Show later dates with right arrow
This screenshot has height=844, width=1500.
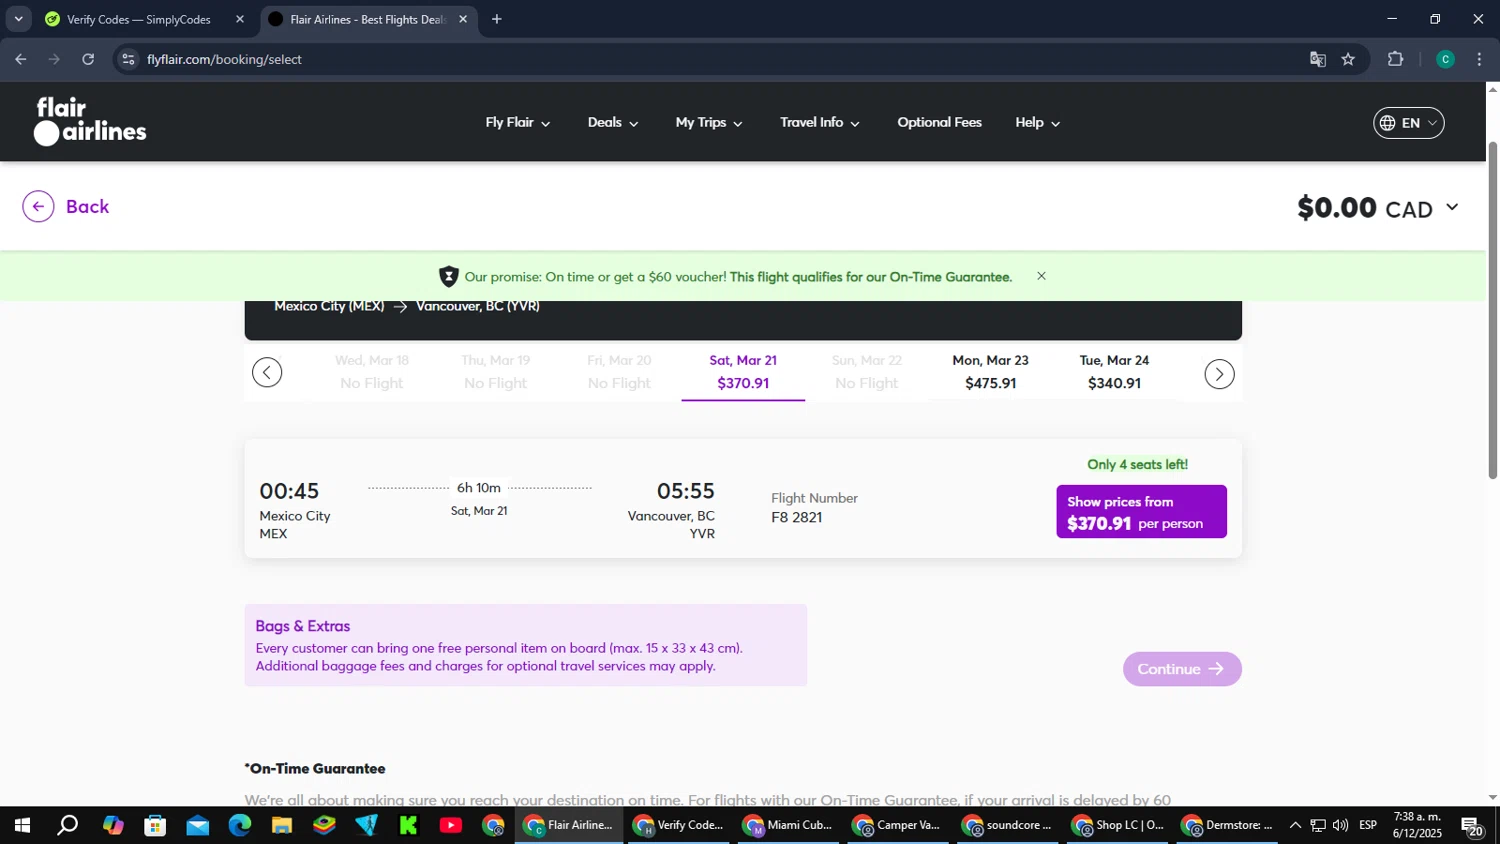(x=1219, y=374)
